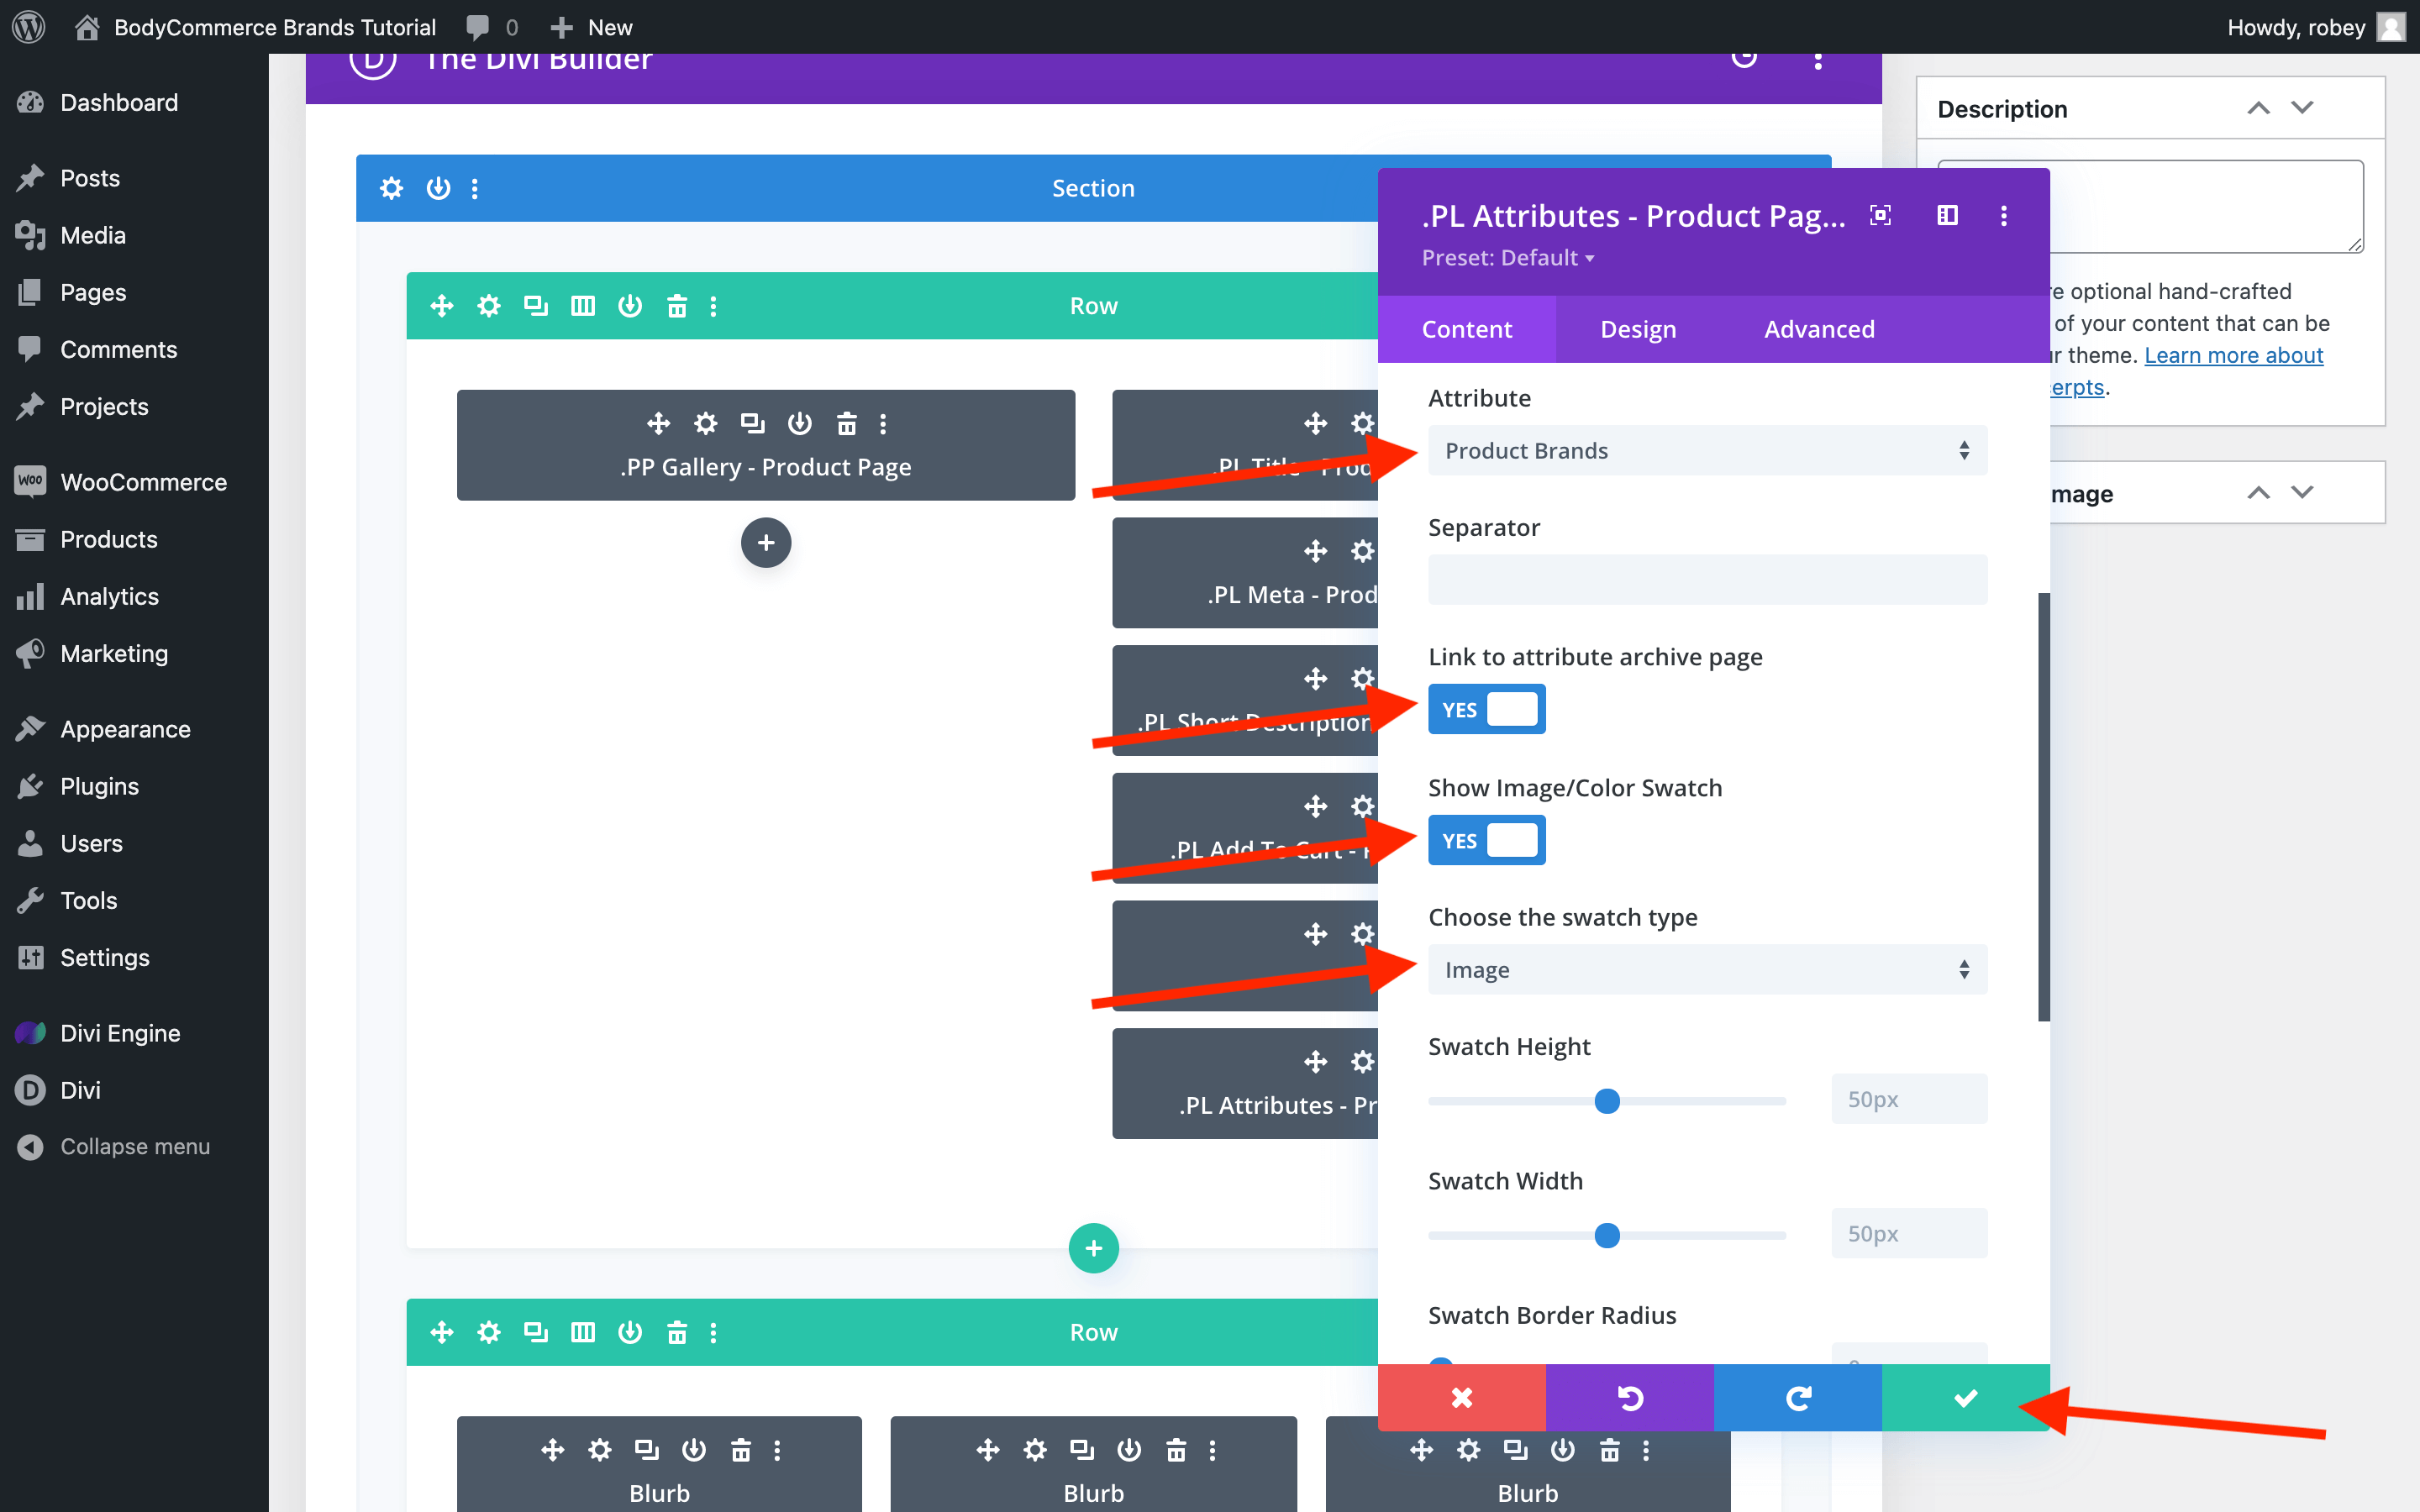Open settings of first Blurb module
Screen dimensions: 2420x1512
[600, 1450]
